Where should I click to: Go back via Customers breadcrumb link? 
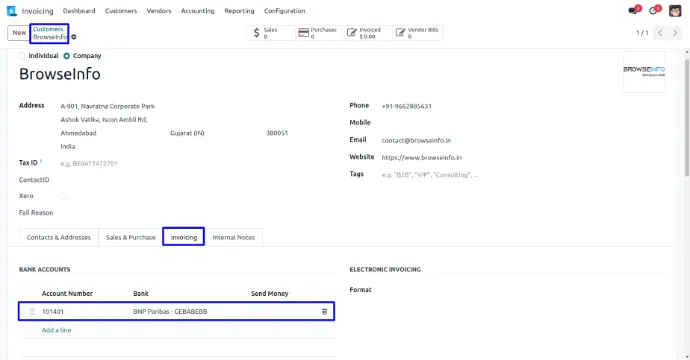[48, 29]
